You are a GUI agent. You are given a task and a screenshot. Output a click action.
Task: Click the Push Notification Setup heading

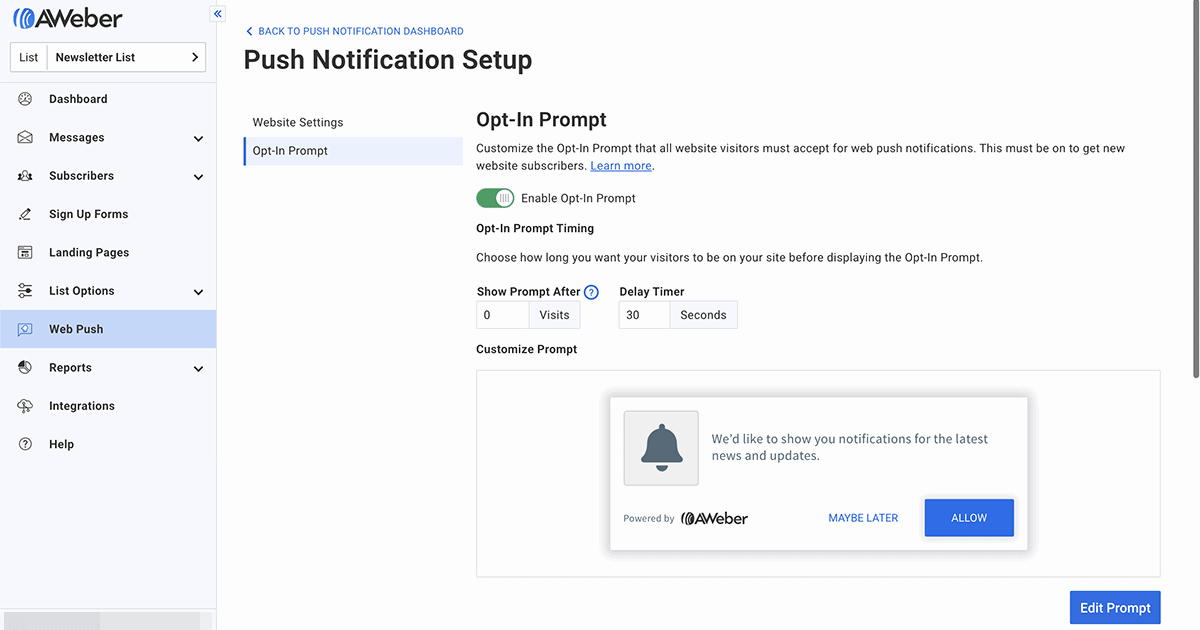click(388, 60)
